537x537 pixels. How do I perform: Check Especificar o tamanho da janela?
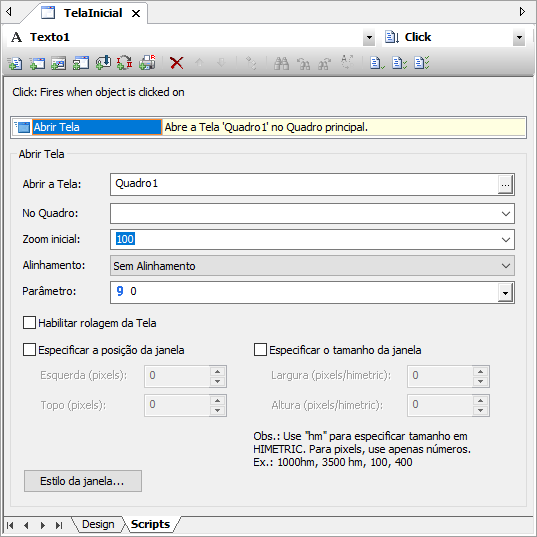pyautogui.click(x=260, y=350)
